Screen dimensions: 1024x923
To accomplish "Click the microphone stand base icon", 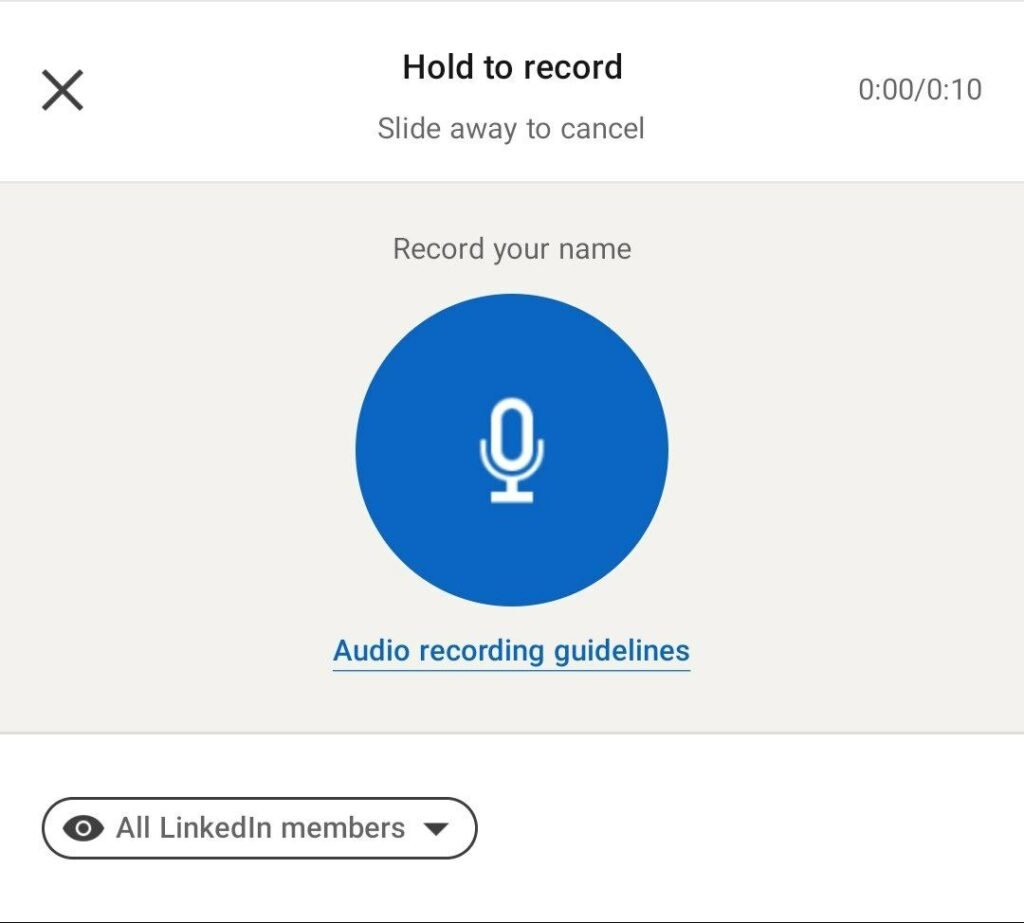I will [x=512, y=492].
